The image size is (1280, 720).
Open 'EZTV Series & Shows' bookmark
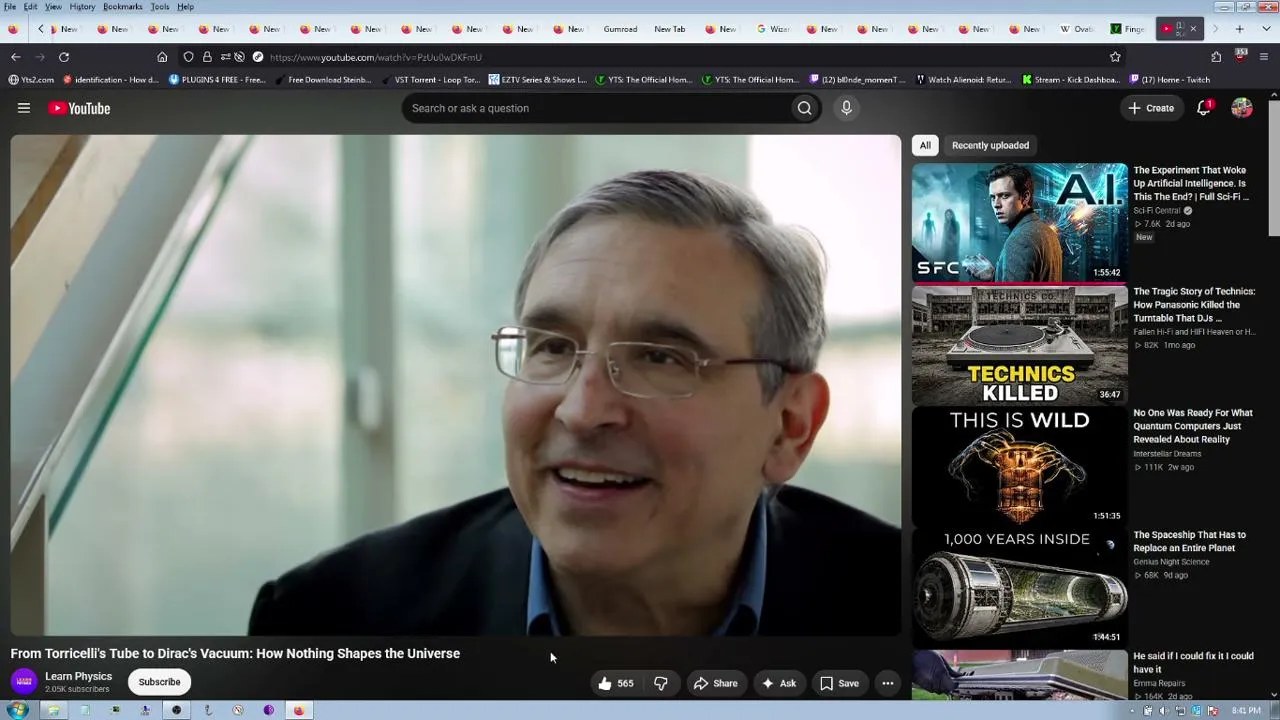(537, 80)
